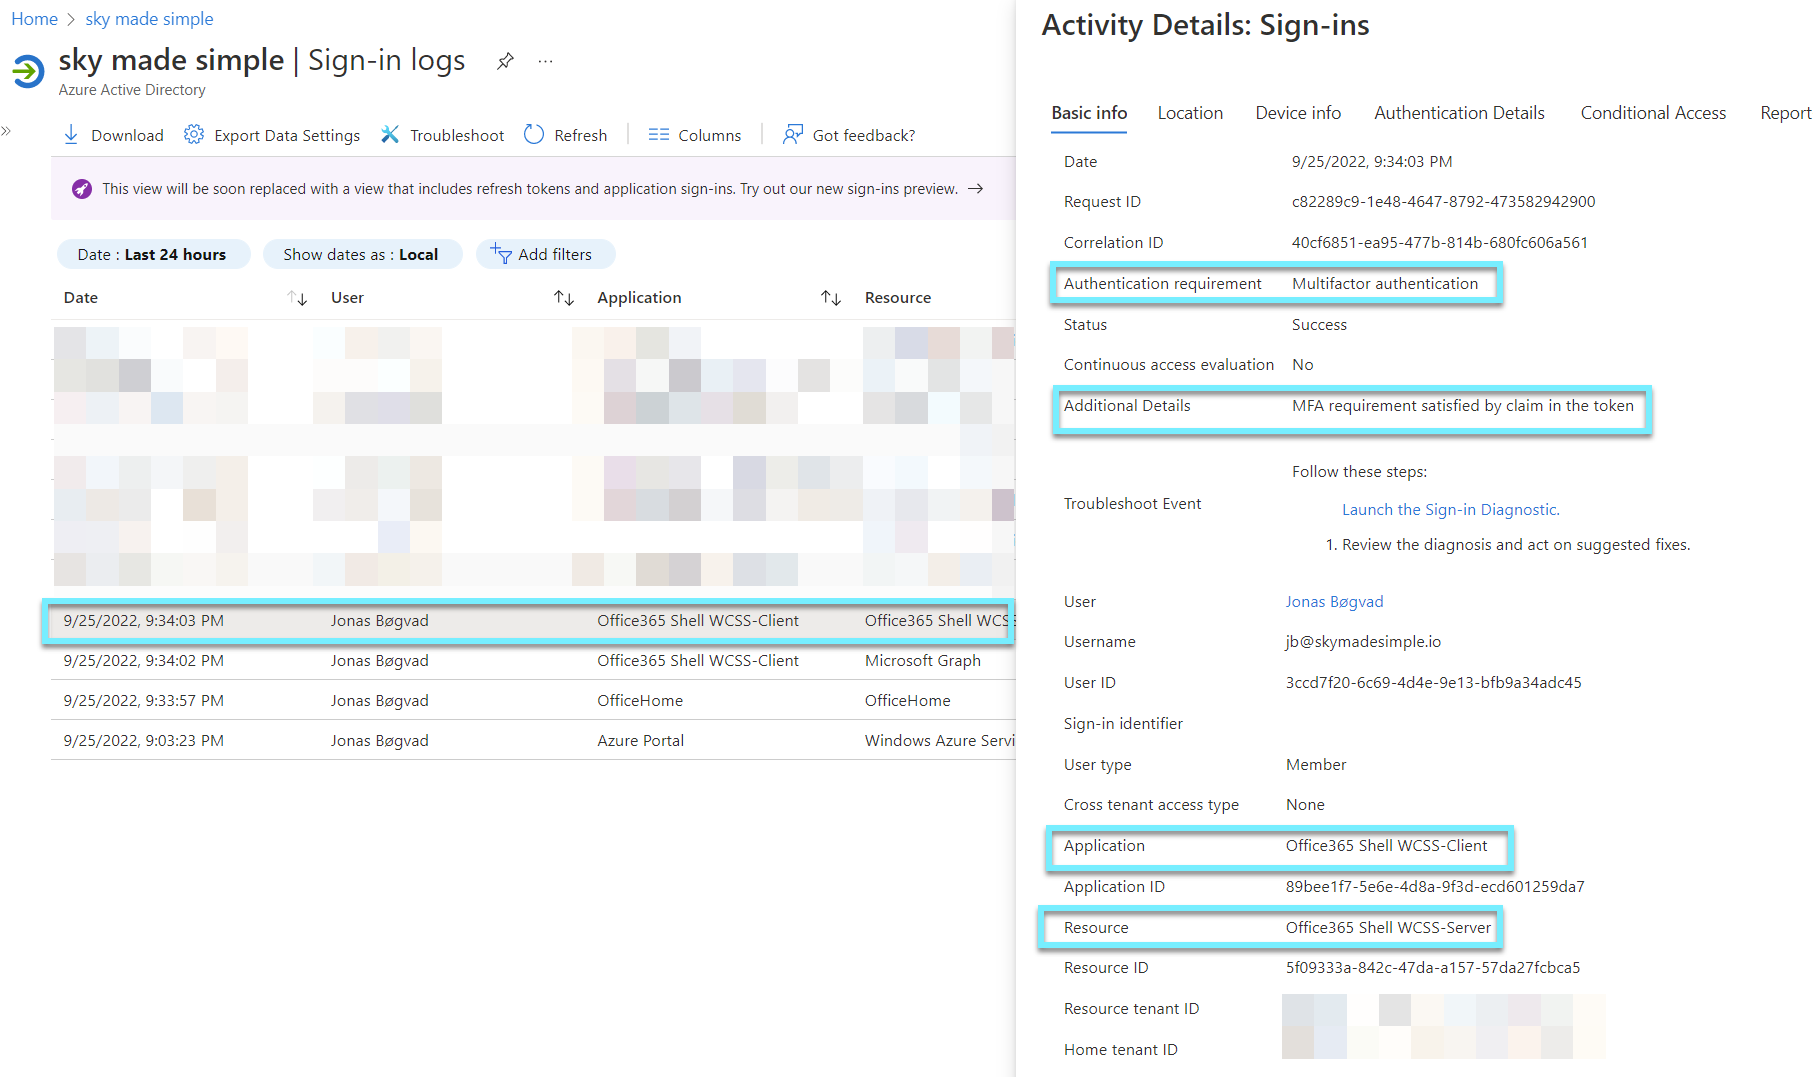Switch to Authentication Details tab

[1459, 113]
